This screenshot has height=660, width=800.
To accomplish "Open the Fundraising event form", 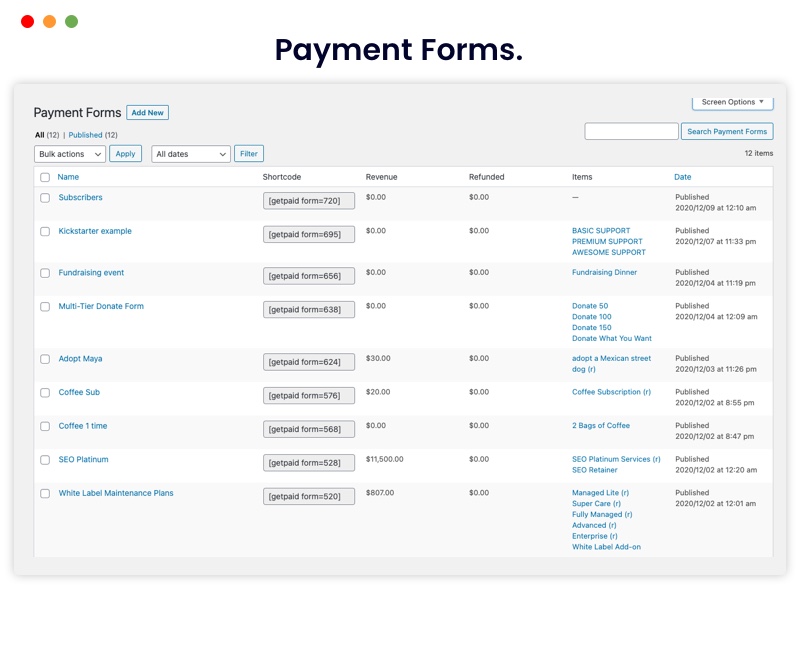I will coord(91,273).
